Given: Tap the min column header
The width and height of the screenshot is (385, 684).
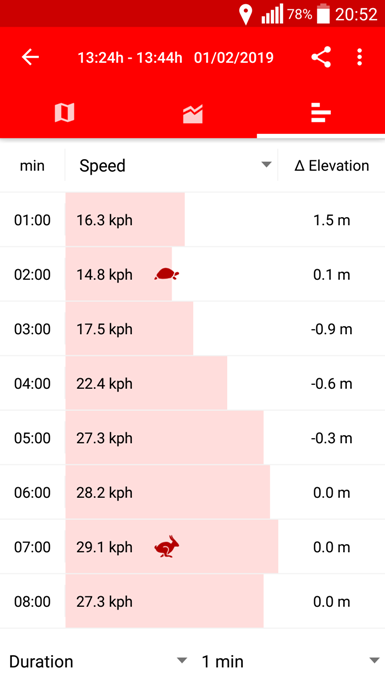Looking at the screenshot, I should click(x=32, y=166).
